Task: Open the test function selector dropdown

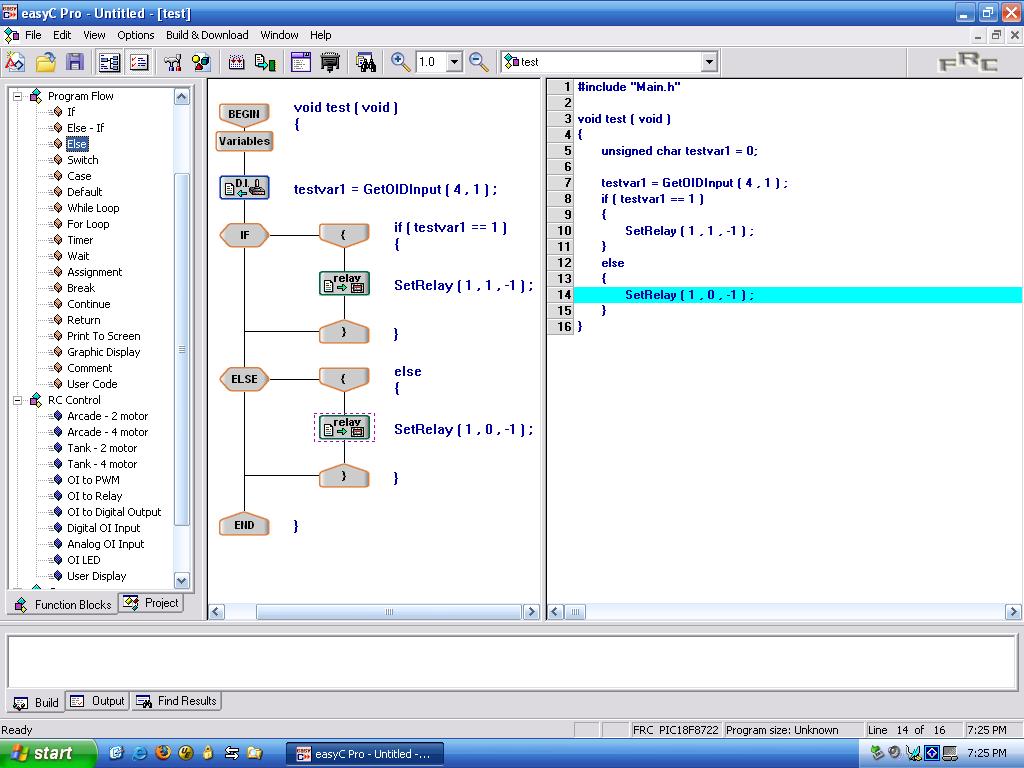Action: [709, 62]
